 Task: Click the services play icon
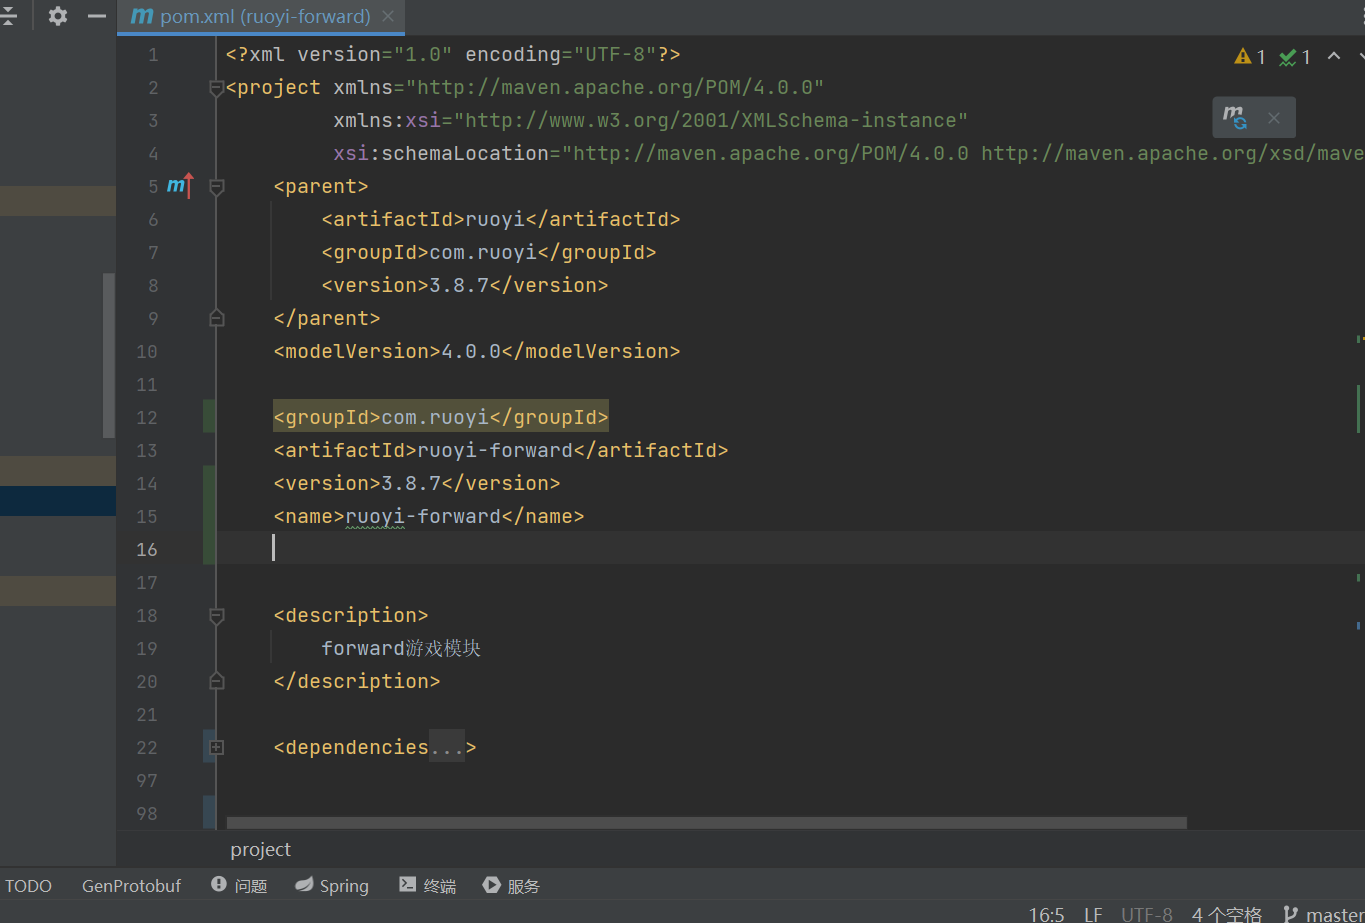tap(491, 885)
